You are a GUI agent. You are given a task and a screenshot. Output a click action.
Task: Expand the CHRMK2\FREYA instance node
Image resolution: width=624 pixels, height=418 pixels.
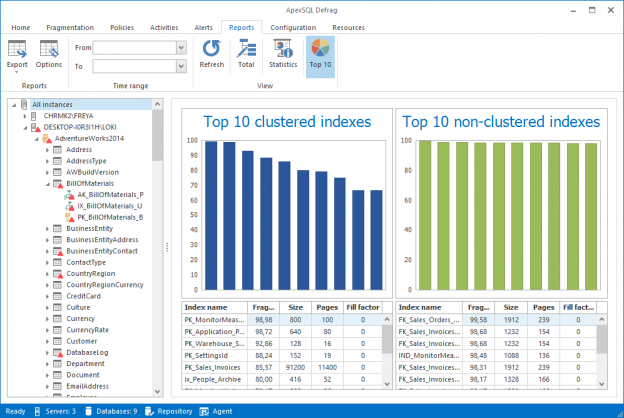(x=25, y=116)
